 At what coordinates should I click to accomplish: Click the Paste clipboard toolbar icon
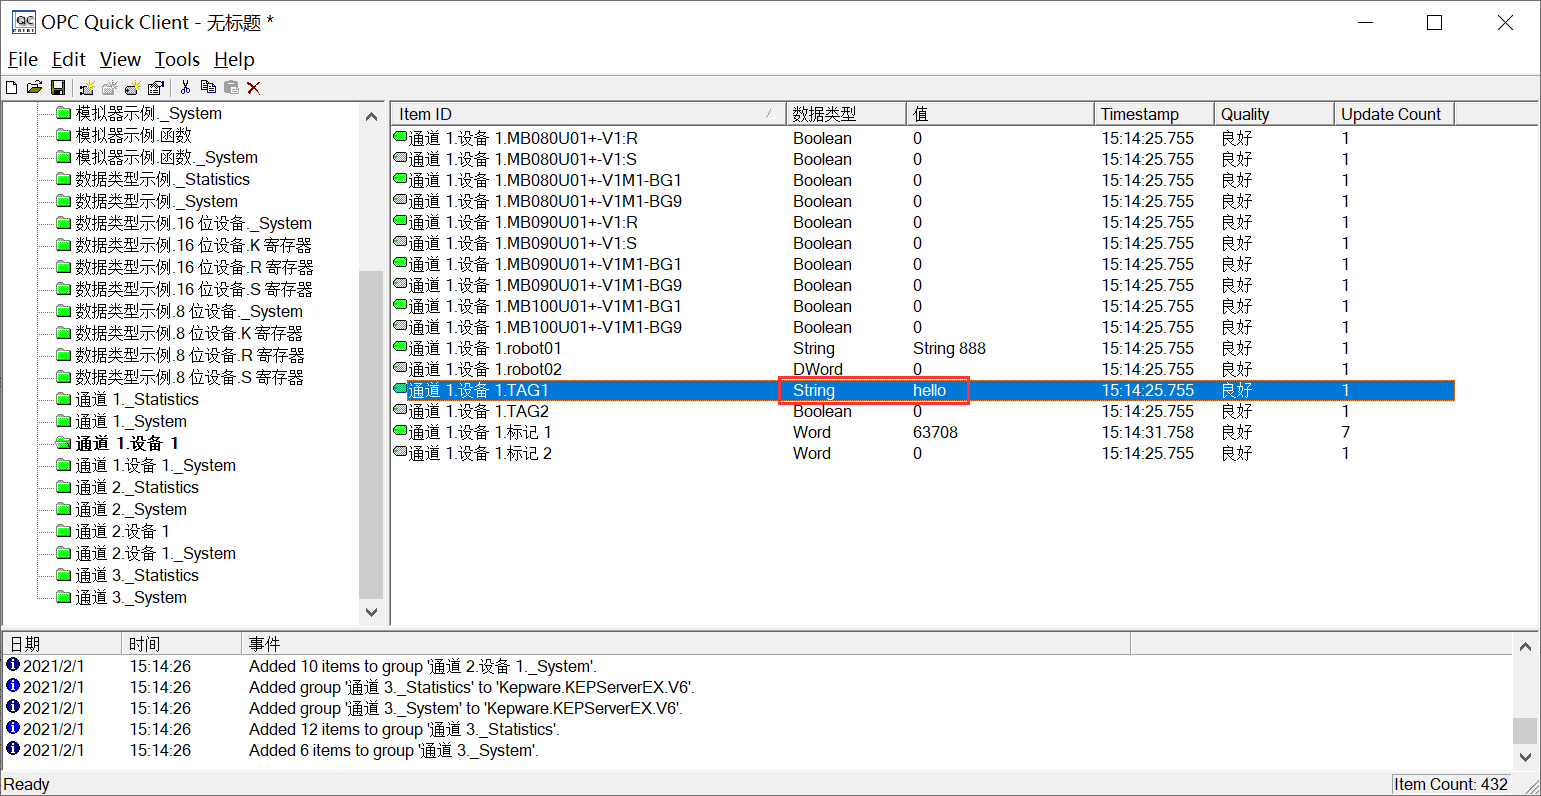(231, 88)
